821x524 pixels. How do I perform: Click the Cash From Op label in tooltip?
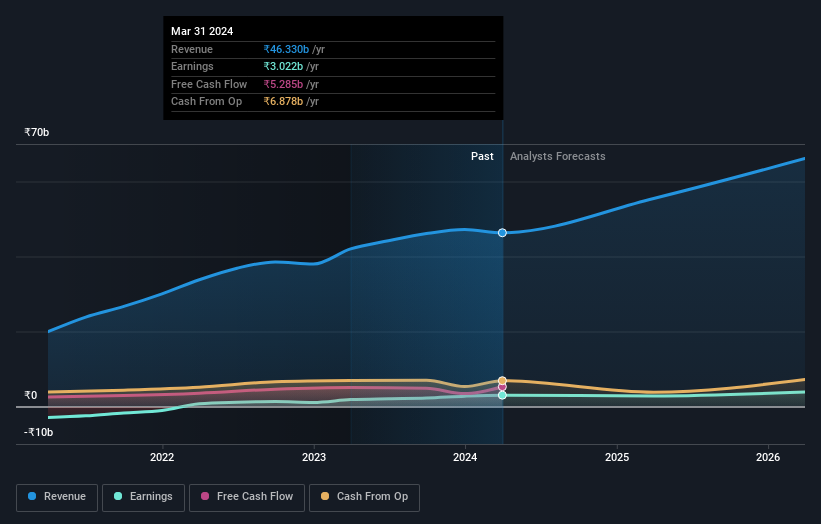(206, 102)
